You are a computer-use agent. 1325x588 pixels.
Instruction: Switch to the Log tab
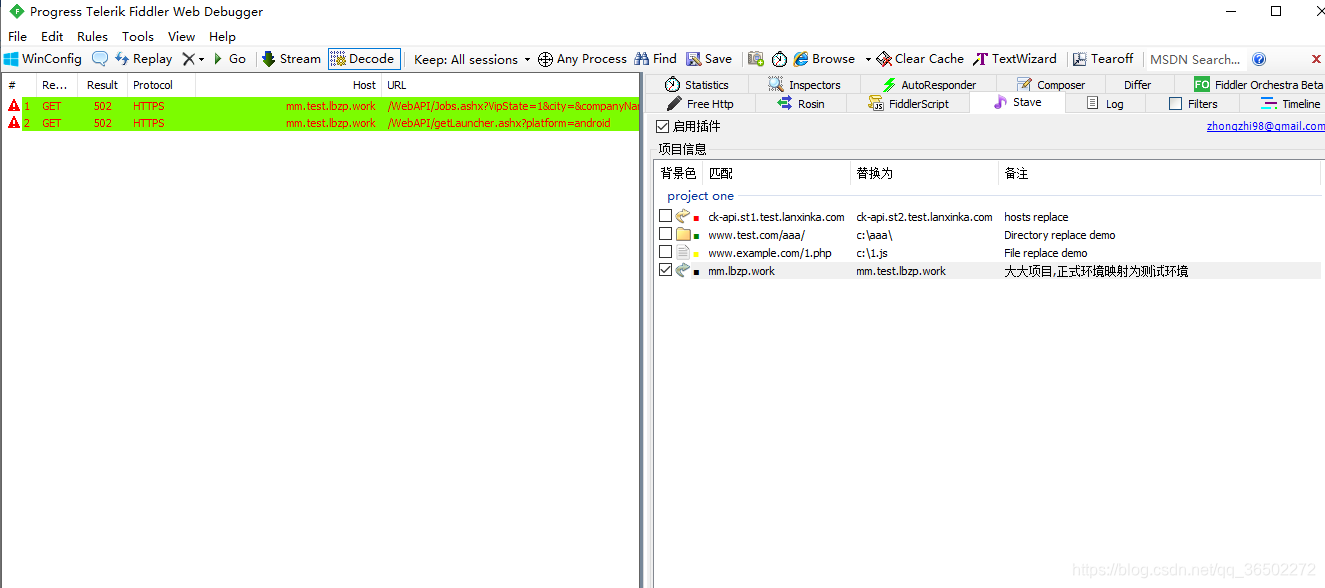(1104, 104)
